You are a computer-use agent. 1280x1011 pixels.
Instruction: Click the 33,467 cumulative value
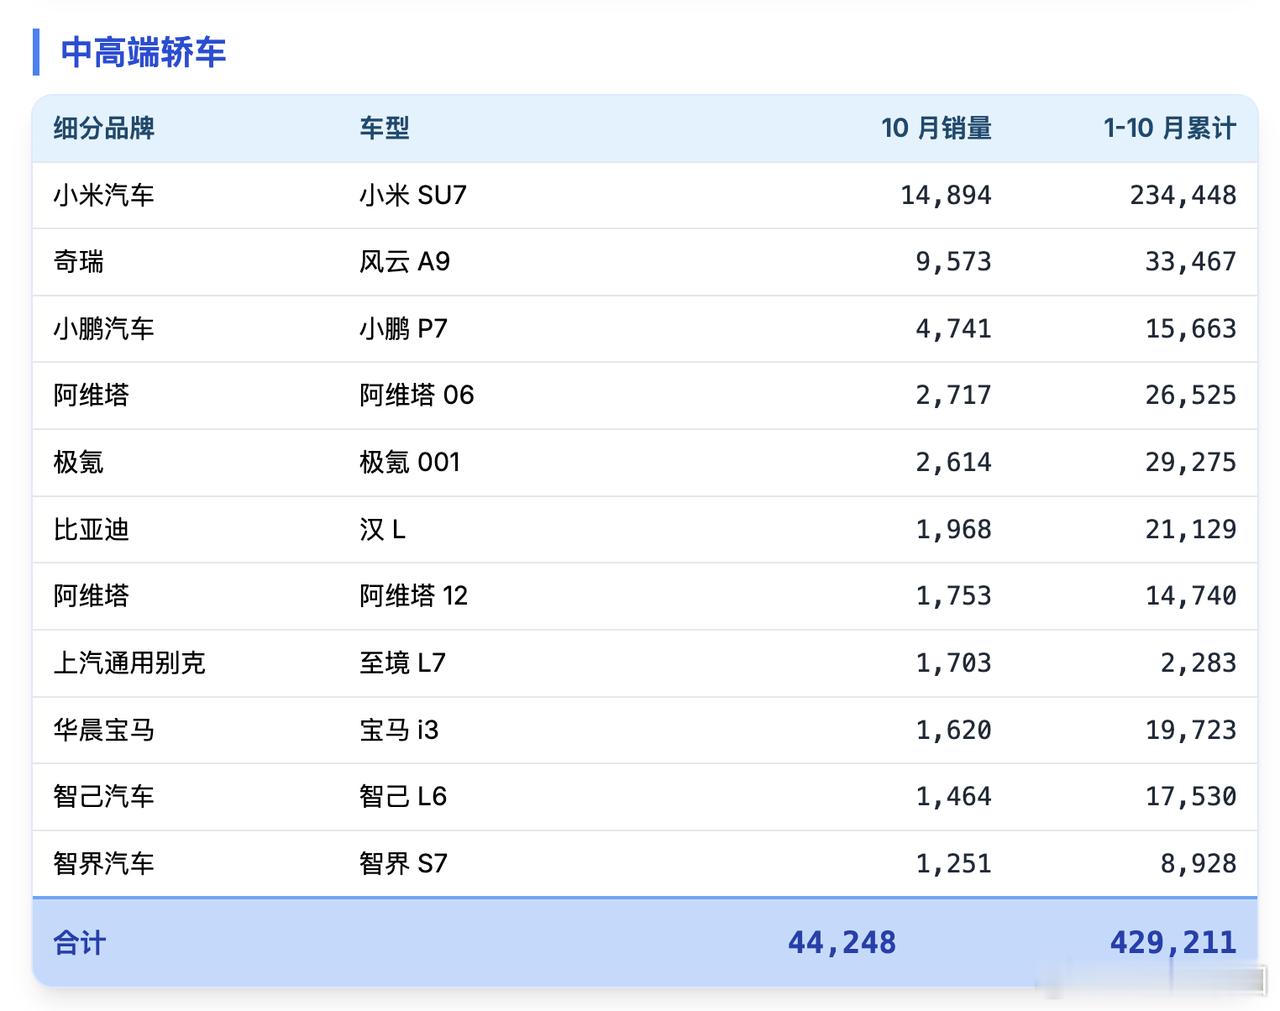click(x=1191, y=262)
